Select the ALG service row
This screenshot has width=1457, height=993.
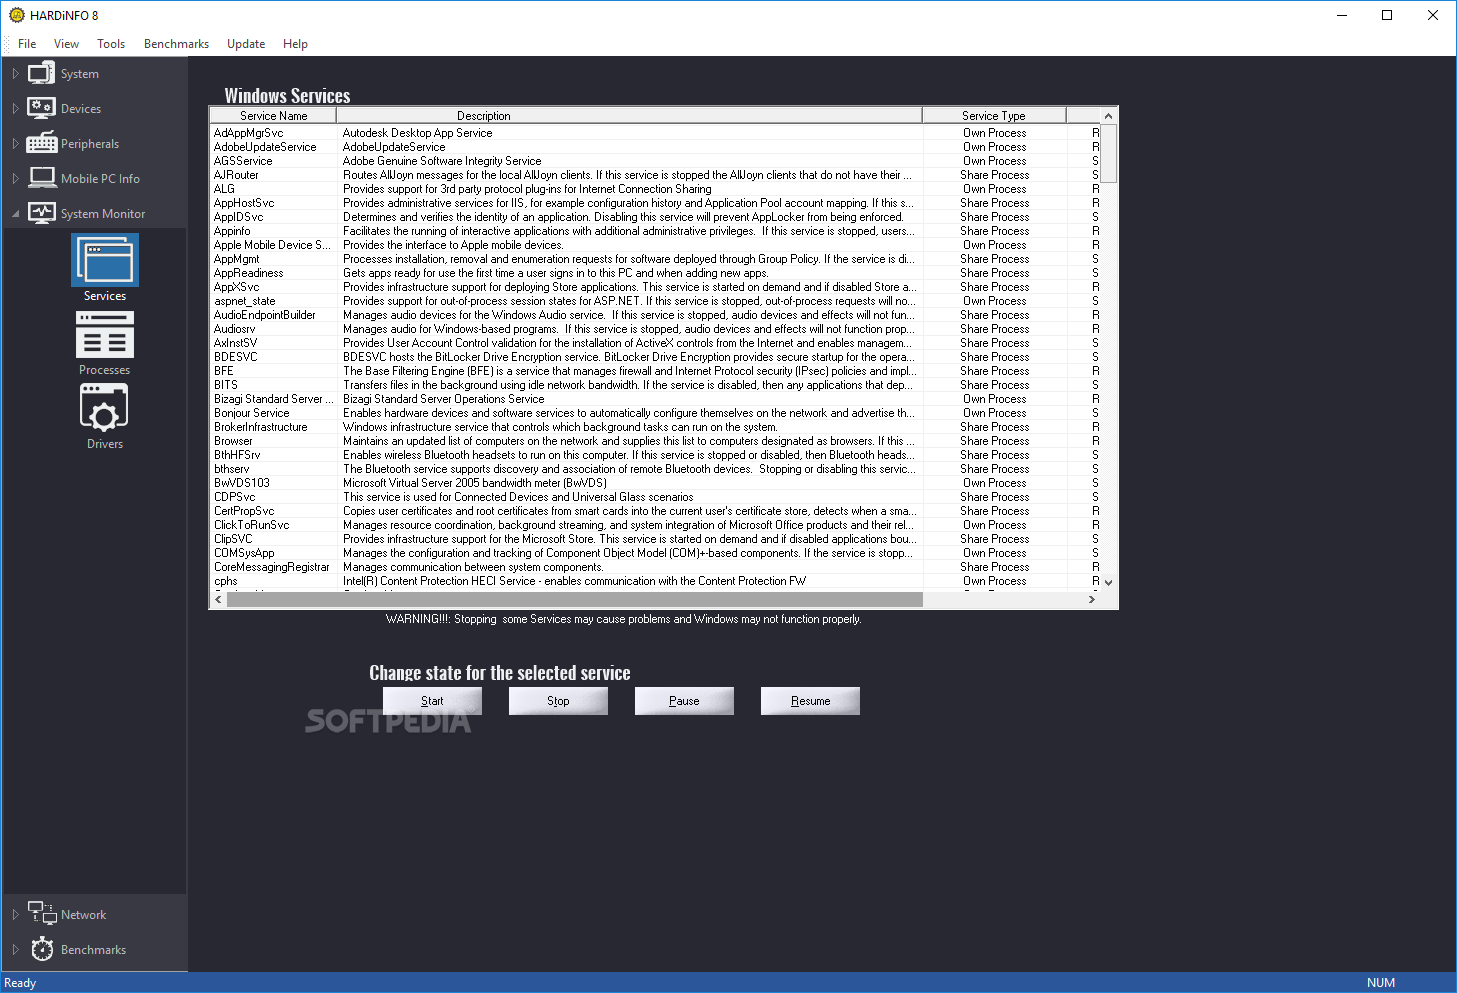pos(654,189)
